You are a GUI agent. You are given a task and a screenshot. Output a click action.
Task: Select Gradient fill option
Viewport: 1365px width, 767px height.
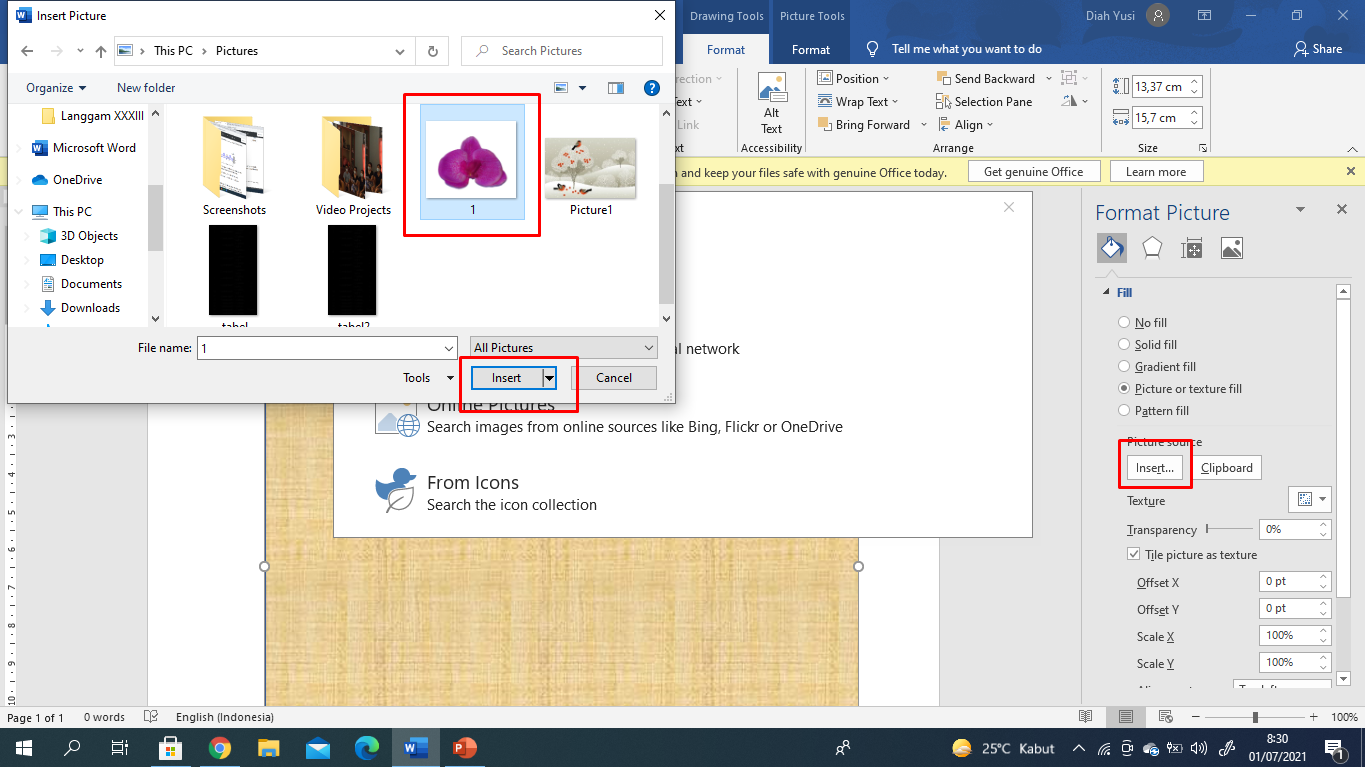coord(1157,367)
